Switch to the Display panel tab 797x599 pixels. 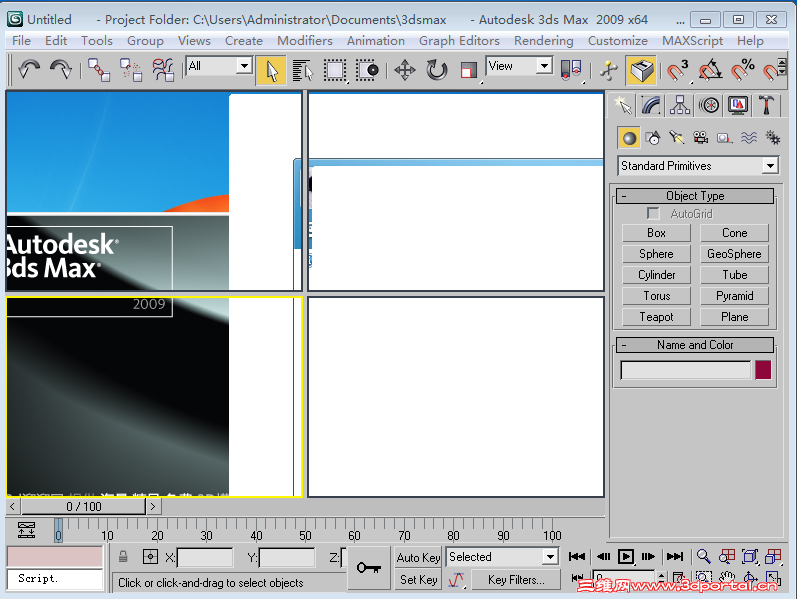click(738, 105)
